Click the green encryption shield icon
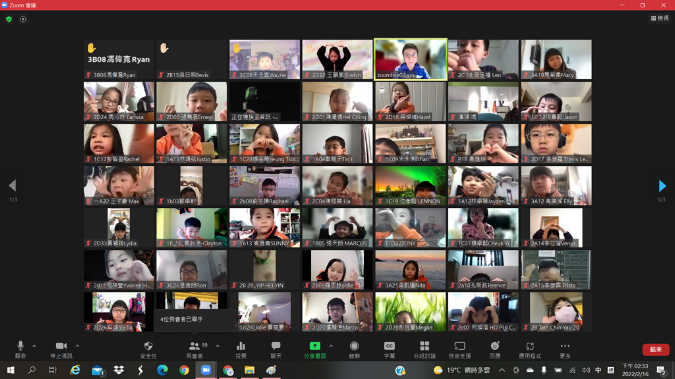The height and width of the screenshot is (379, 675). pyautogui.click(x=9, y=19)
